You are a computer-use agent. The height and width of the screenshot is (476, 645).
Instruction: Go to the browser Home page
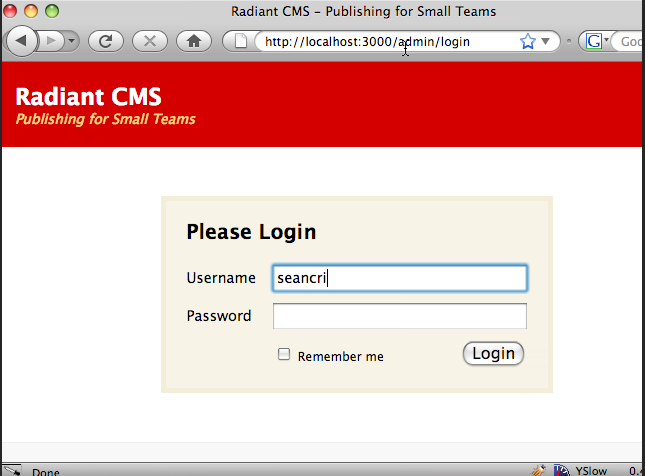point(194,41)
